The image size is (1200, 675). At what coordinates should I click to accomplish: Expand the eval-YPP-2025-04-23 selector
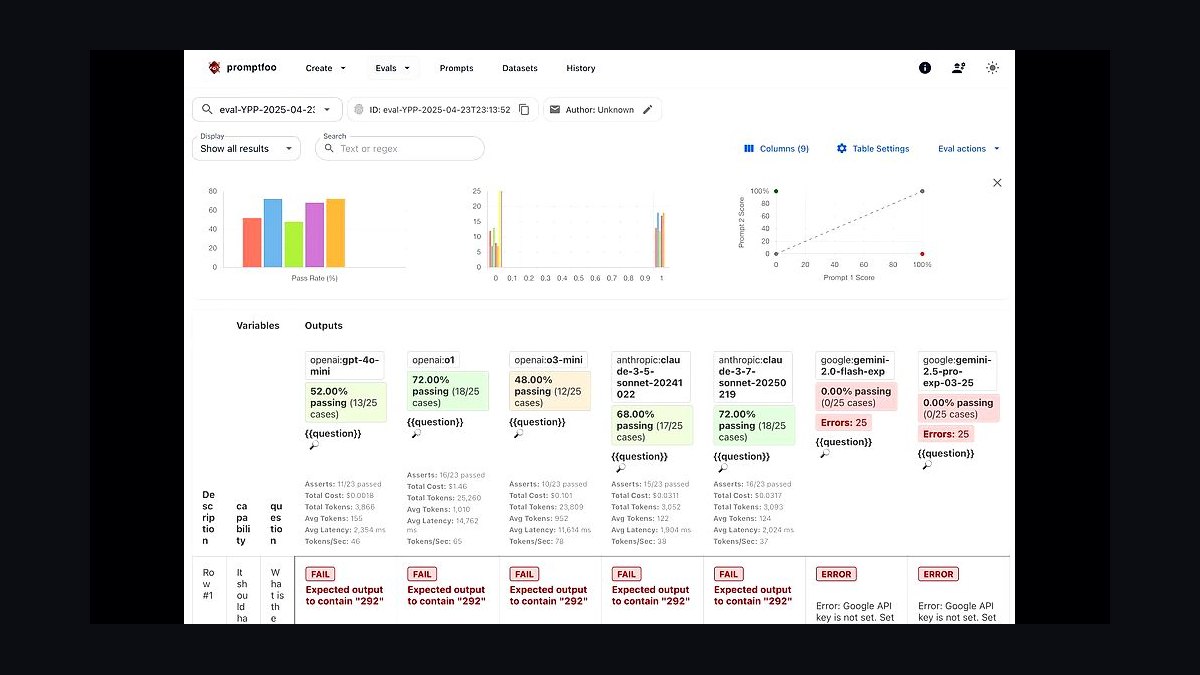tap(267, 109)
